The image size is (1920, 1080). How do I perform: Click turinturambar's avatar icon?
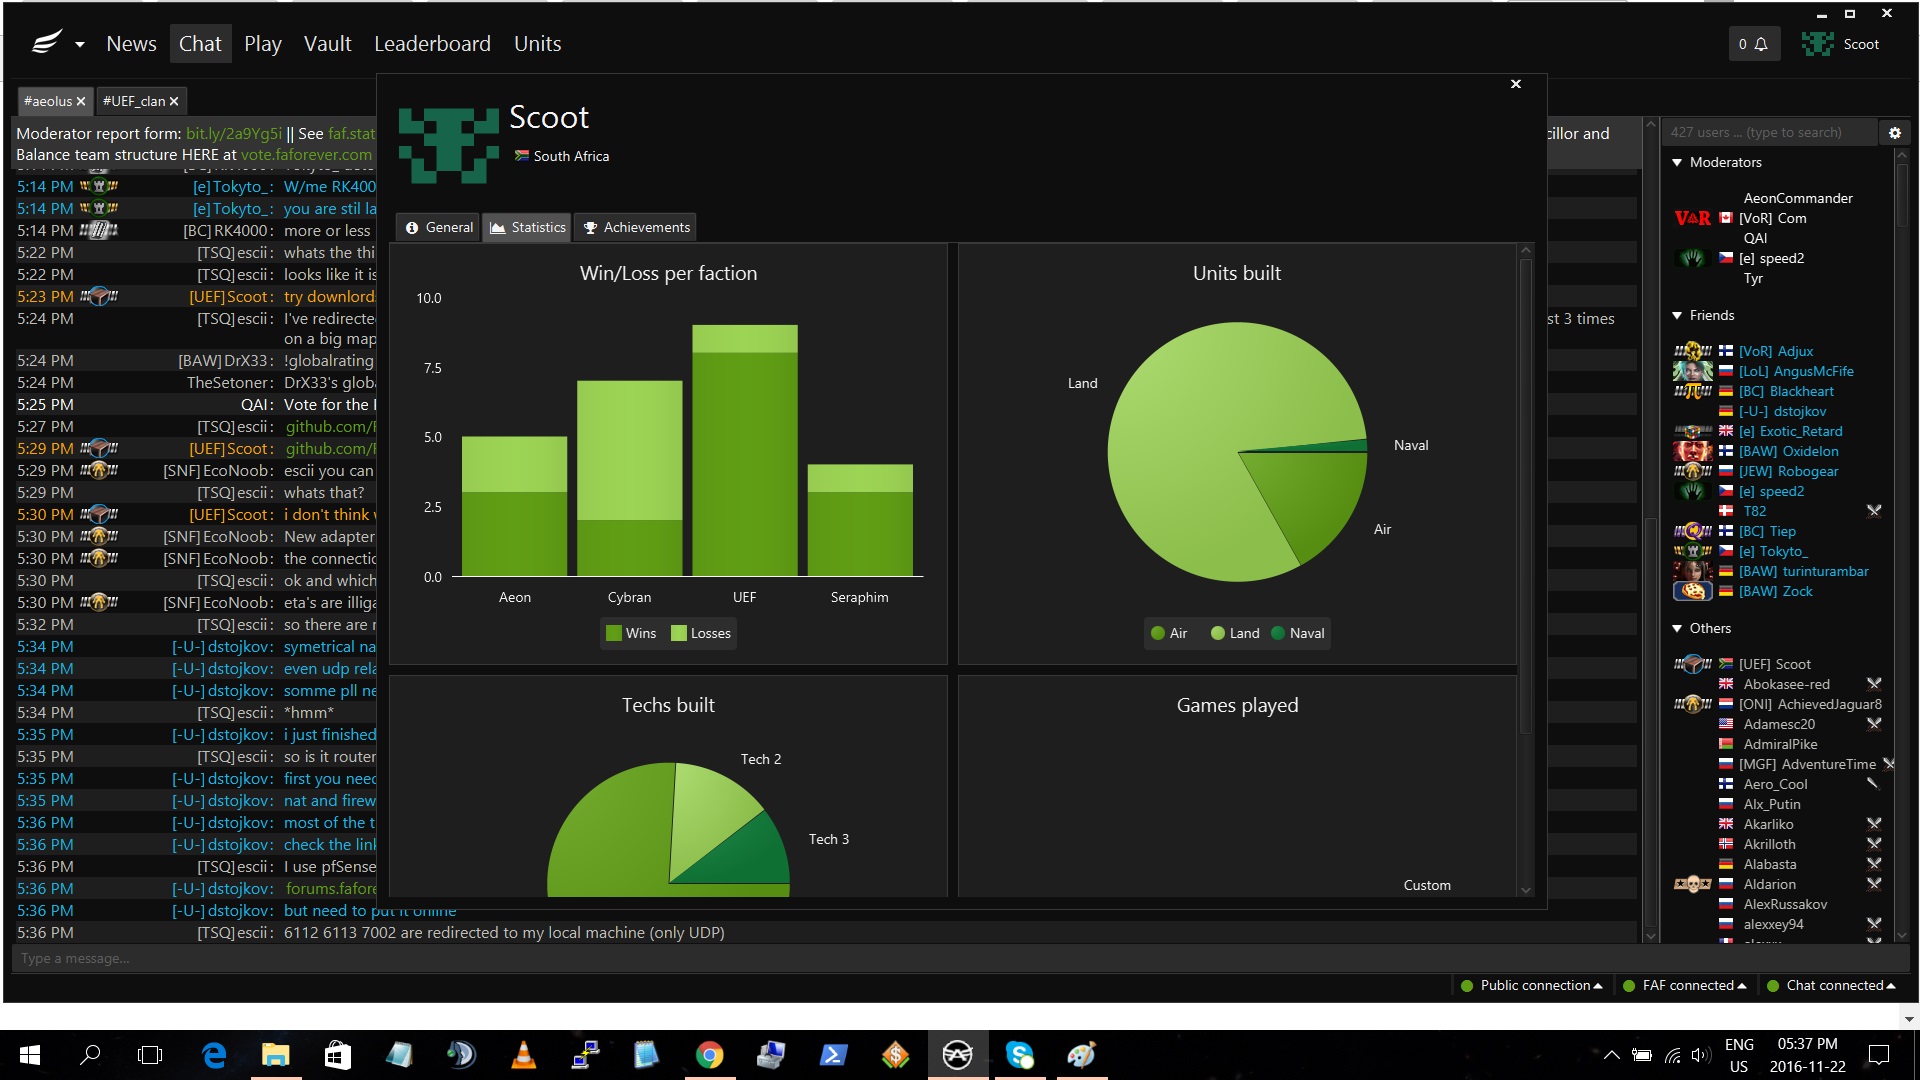(1692, 571)
